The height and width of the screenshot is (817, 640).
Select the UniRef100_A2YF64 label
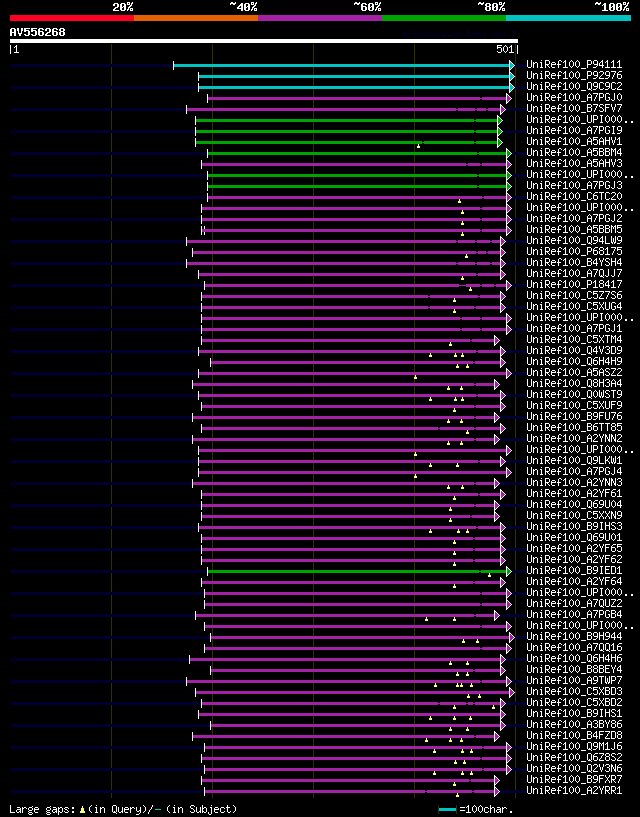(x=574, y=581)
